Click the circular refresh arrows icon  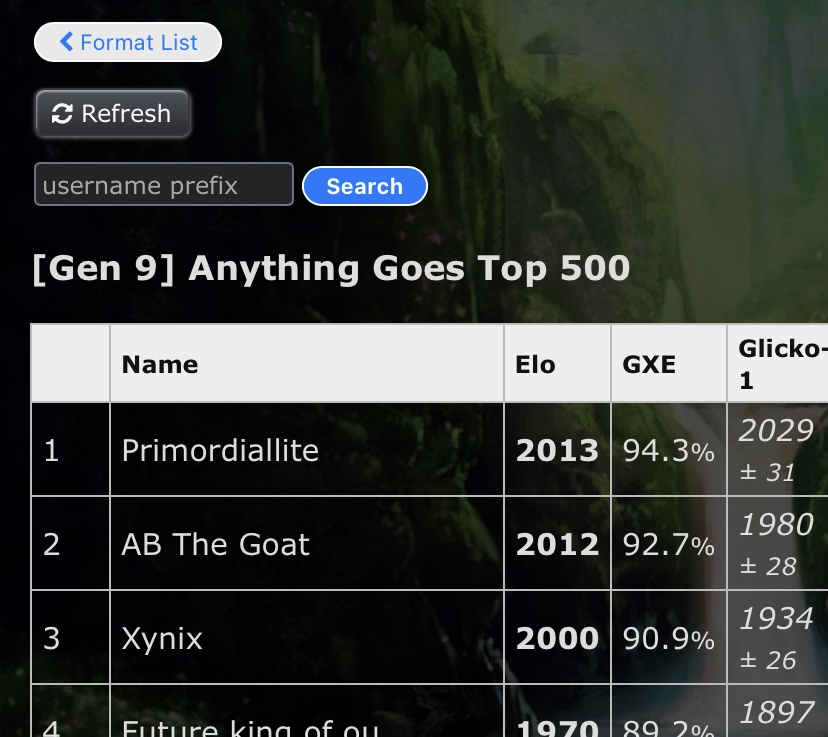coord(62,114)
